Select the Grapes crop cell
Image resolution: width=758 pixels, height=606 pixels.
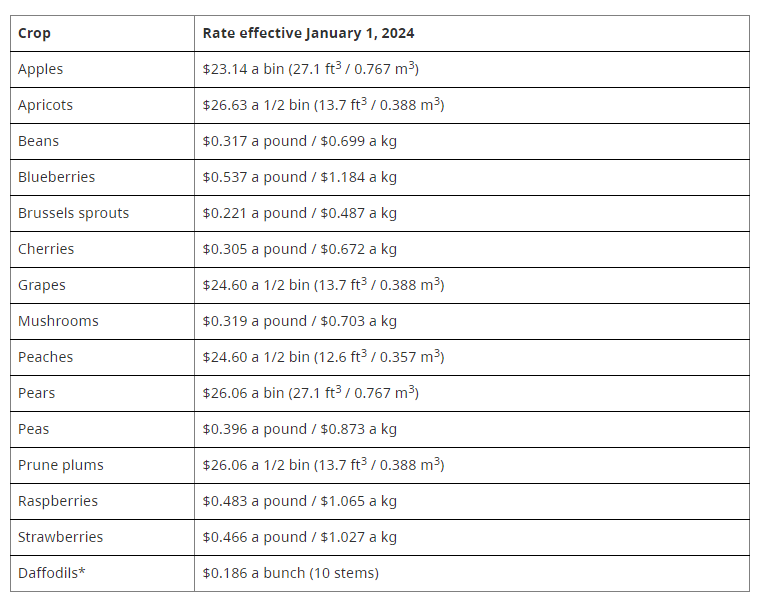tap(42, 285)
